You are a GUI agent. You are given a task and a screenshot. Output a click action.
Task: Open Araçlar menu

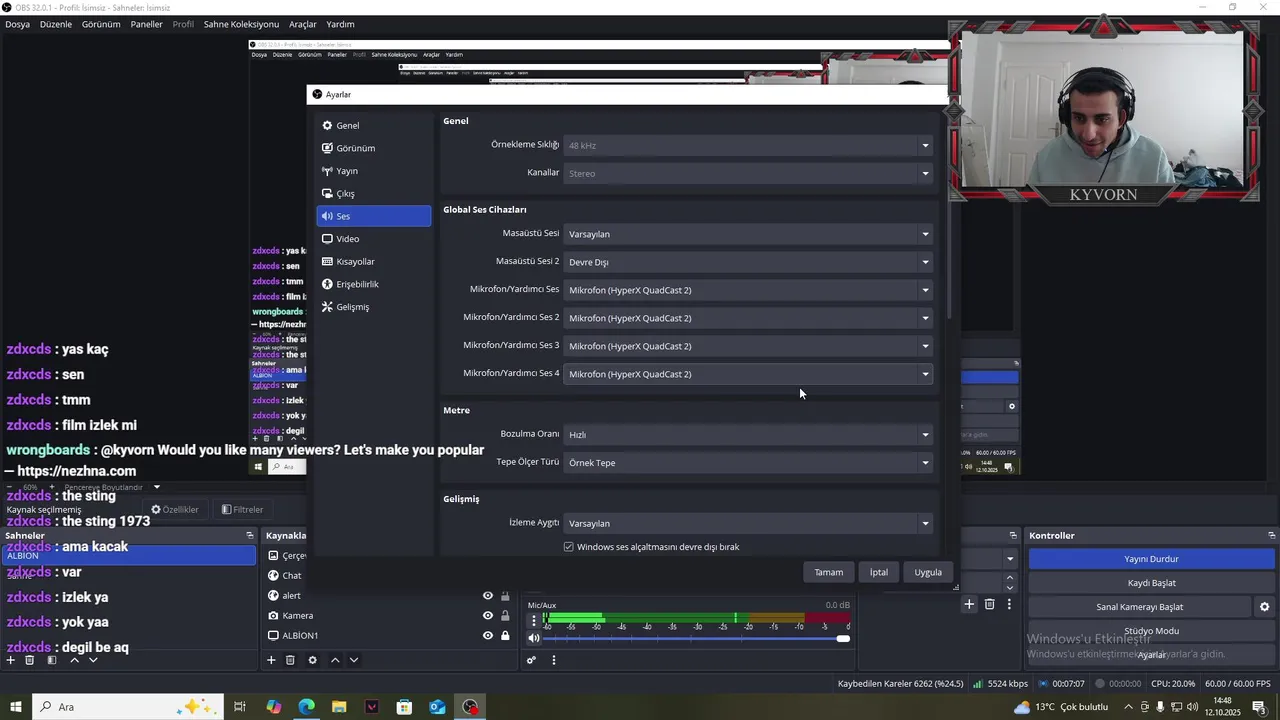tap(302, 24)
